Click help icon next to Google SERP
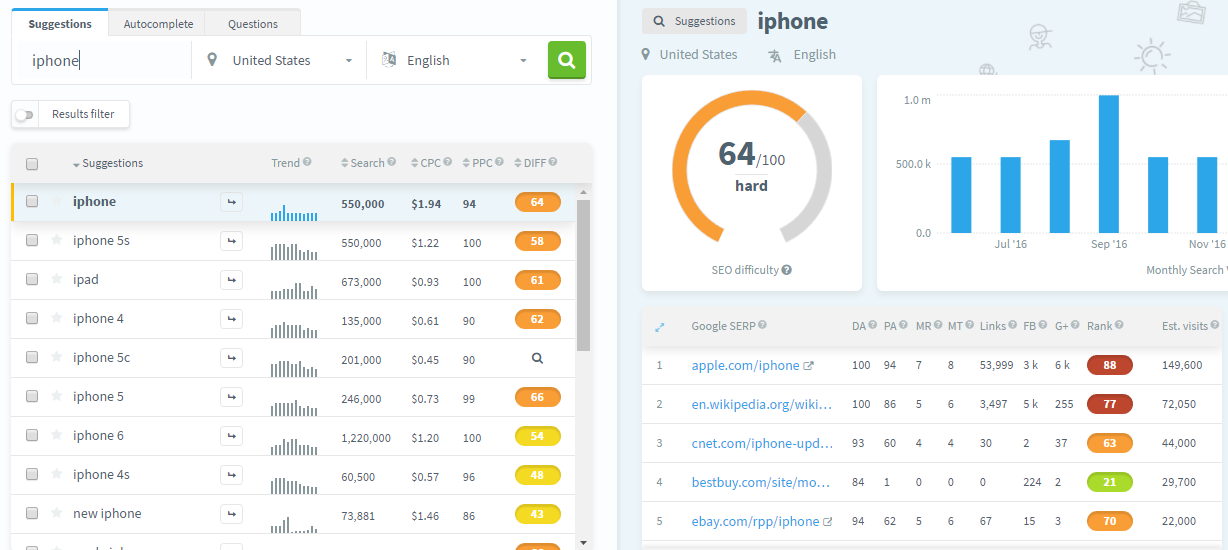This screenshot has height=550, width=1228. (x=763, y=325)
